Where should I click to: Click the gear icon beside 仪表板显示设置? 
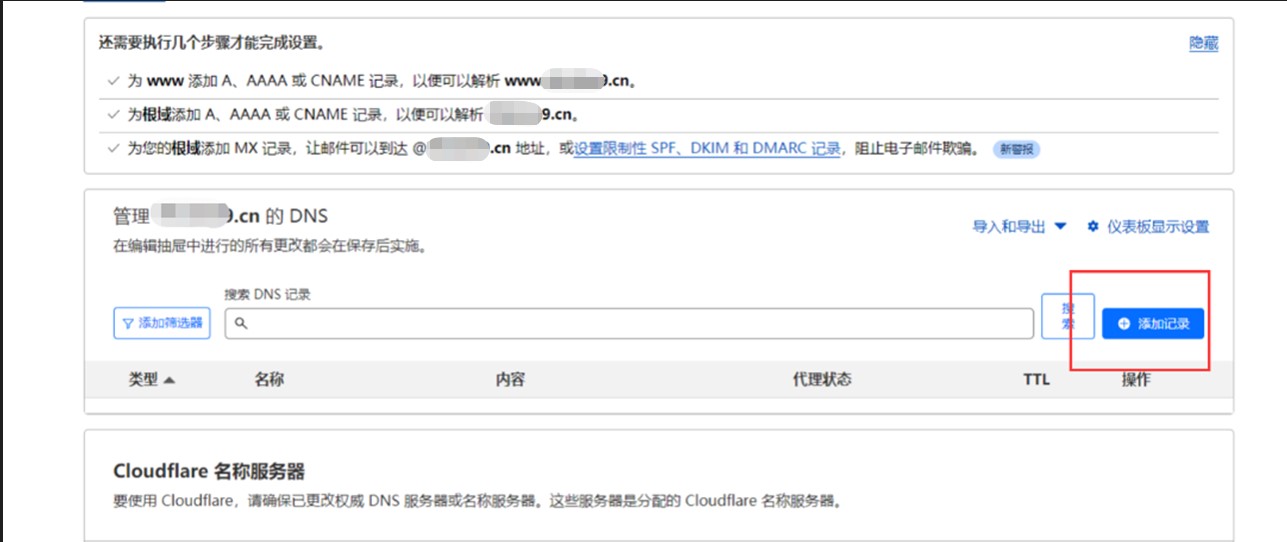click(1093, 227)
